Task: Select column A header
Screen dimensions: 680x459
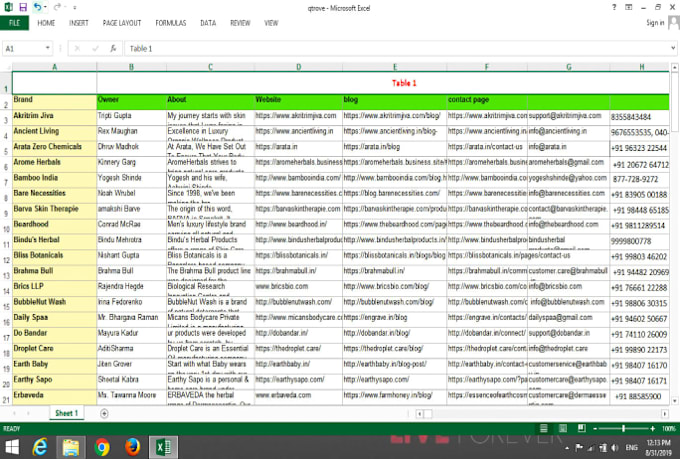Action: tap(54, 67)
